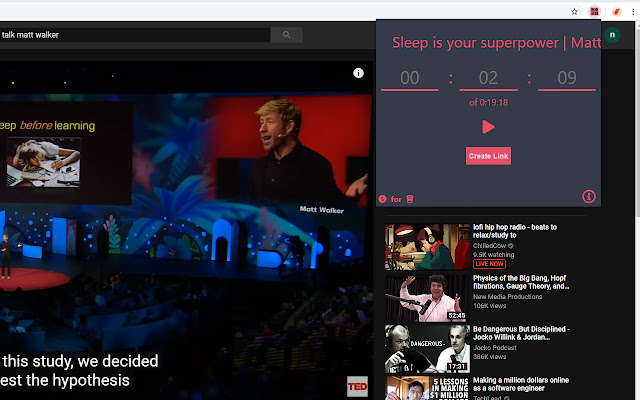Click the '386K views' text
Screen dimensions: 640x400
(489, 357)
